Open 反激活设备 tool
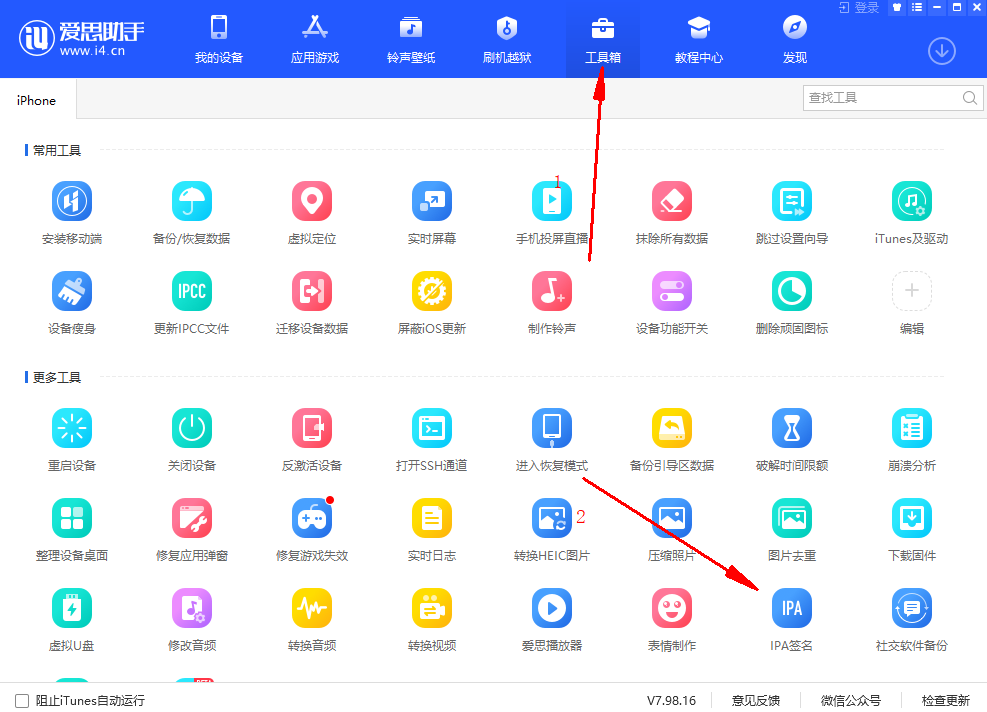The image size is (987, 712). [x=312, y=429]
